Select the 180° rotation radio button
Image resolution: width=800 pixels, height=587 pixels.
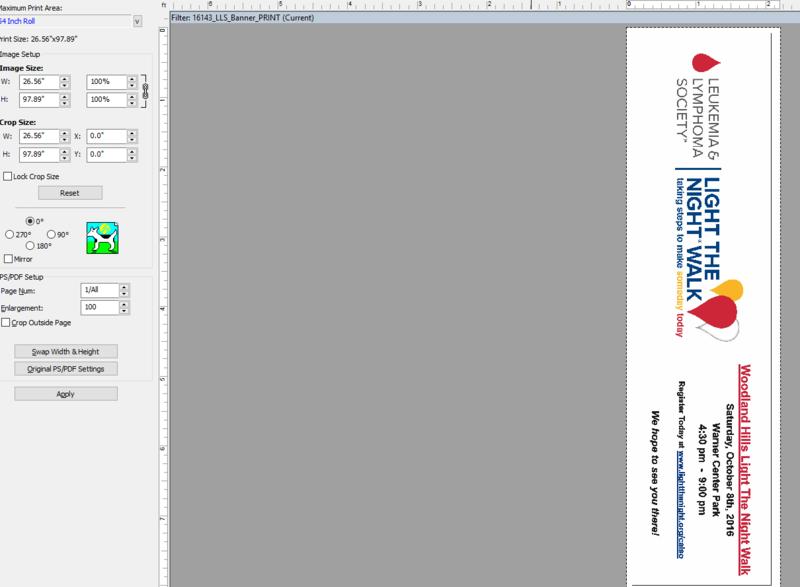pos(30,246)
